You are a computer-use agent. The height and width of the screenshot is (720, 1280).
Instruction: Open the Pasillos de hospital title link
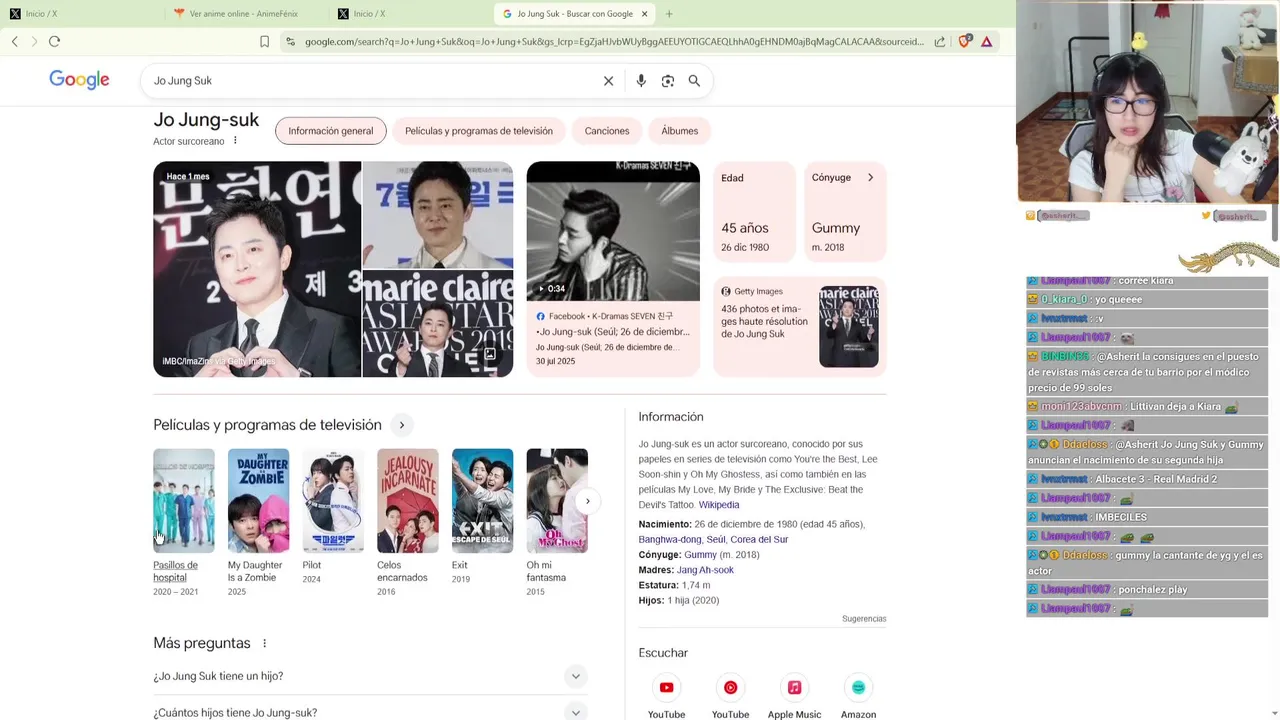pos(175,571)
